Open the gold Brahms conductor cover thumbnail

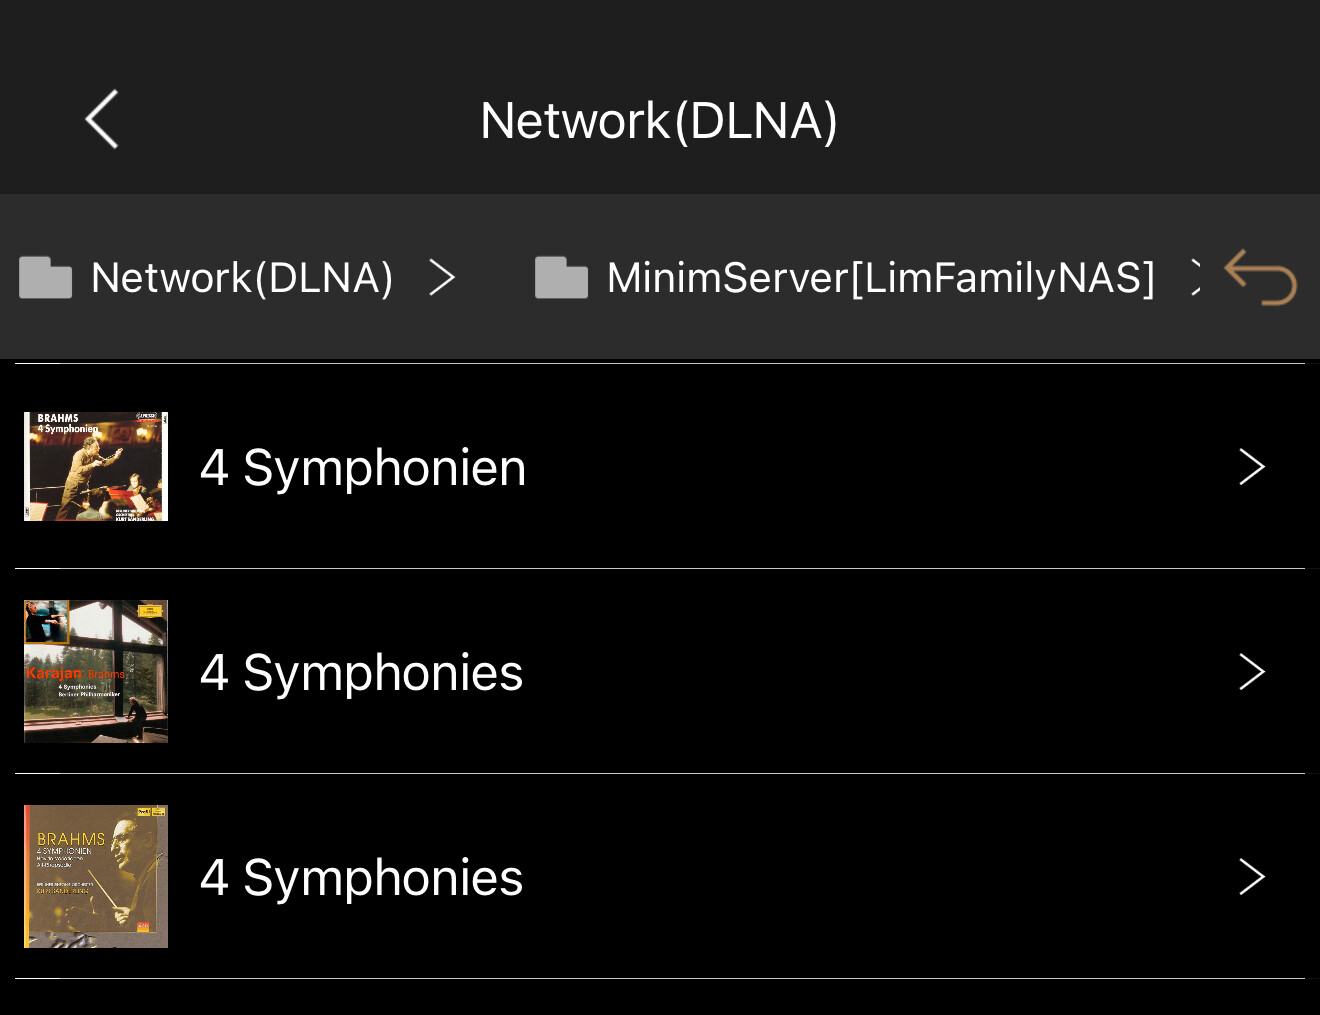click(x=96, y=876)
